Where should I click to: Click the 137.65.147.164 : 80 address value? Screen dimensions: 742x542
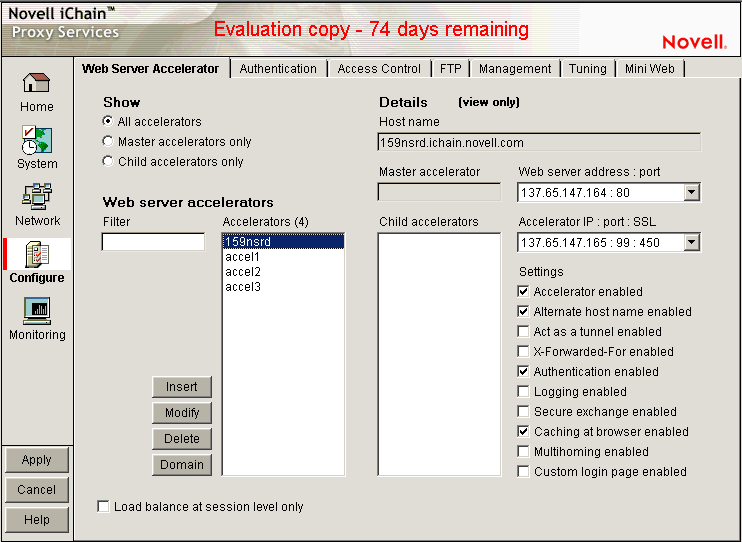tap(575, 193)
